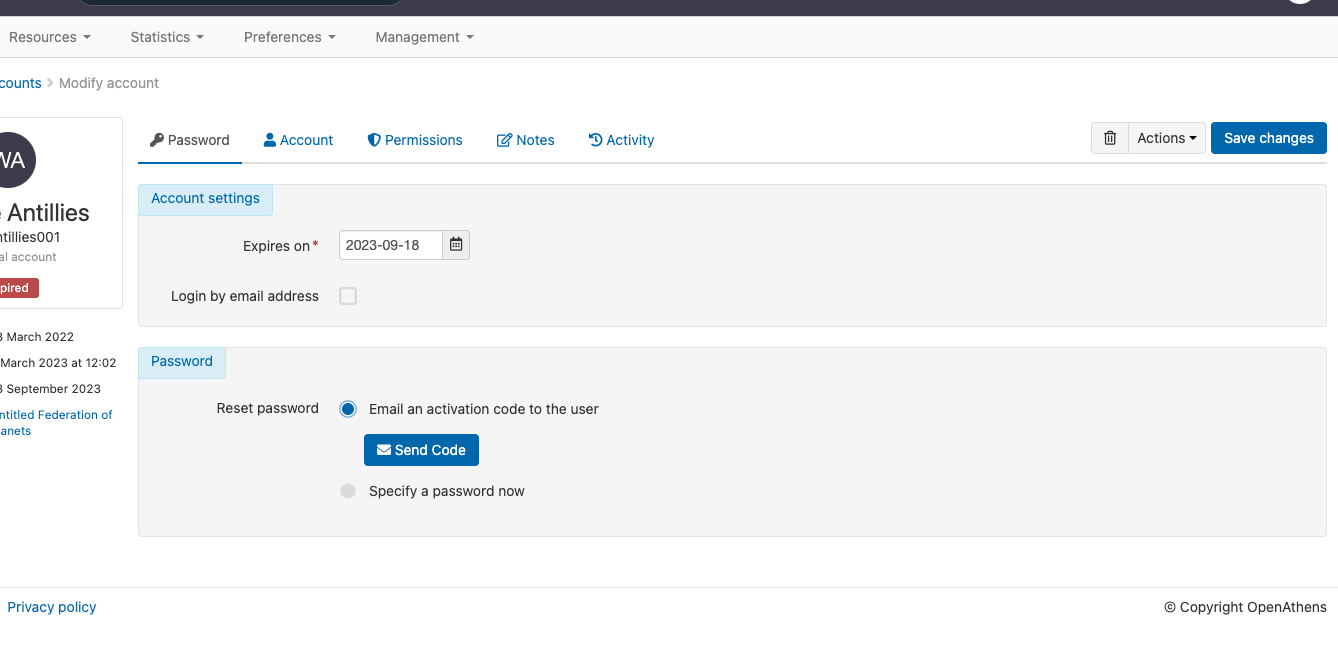Open the calendar icon beside Expires on

(455, 244)
